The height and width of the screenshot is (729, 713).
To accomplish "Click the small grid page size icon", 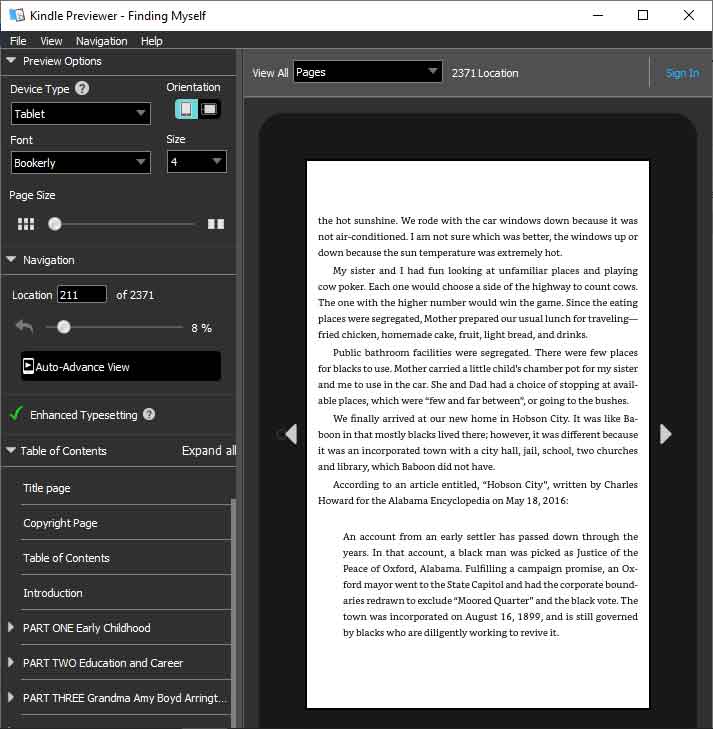I will pos(26,224).
